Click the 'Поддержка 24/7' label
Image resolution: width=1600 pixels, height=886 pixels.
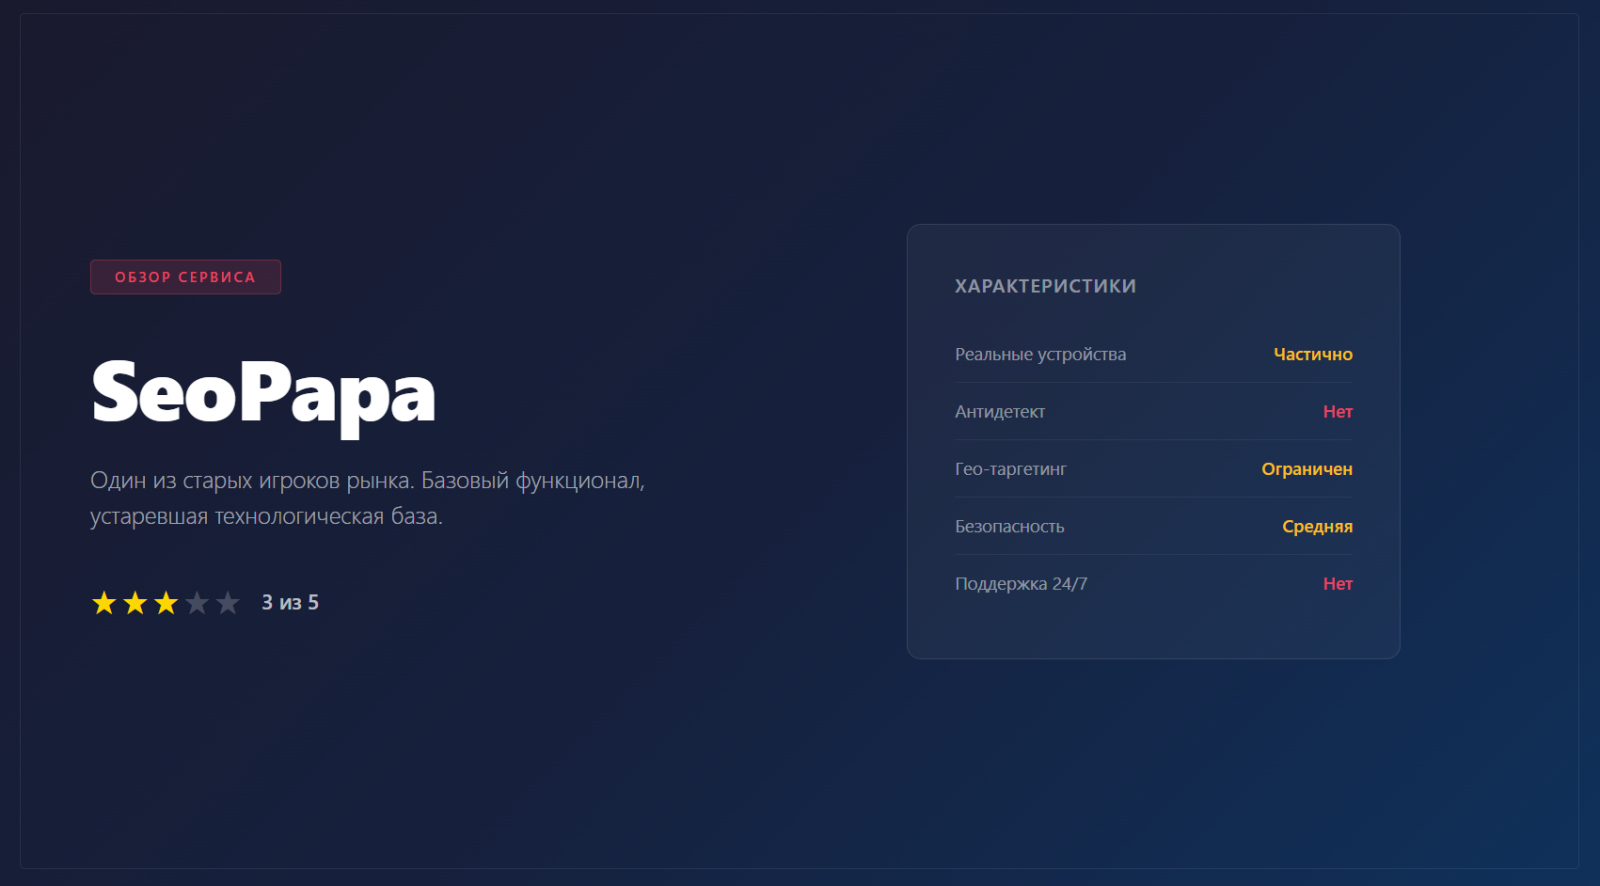(1021, 584)
